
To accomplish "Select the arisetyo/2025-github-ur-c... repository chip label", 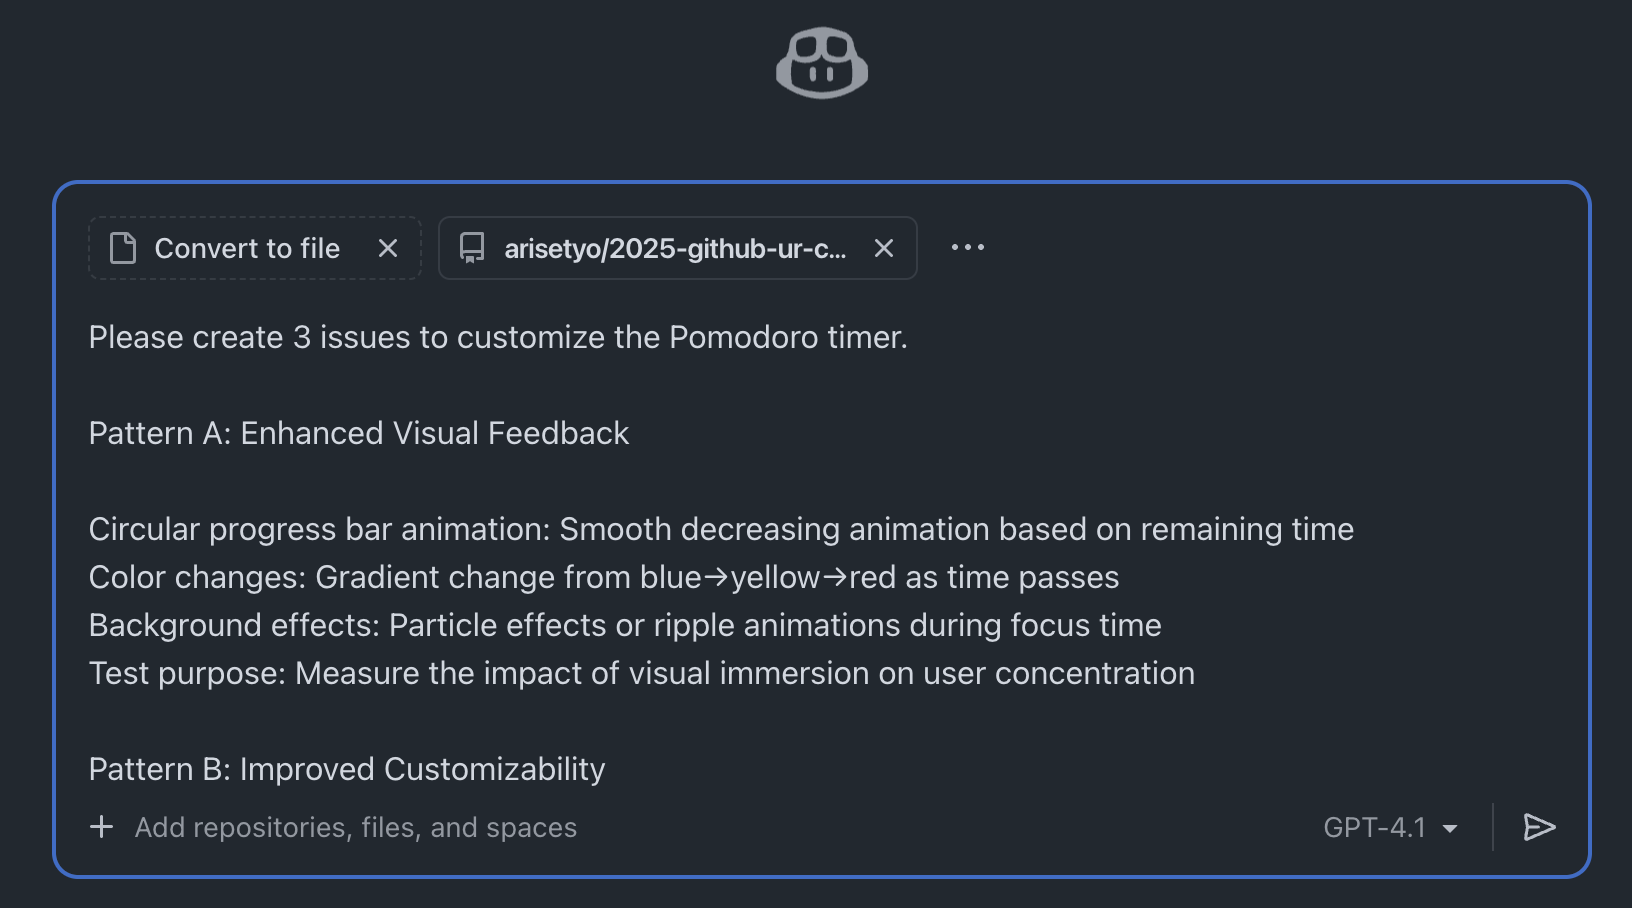I will point(675,248).
